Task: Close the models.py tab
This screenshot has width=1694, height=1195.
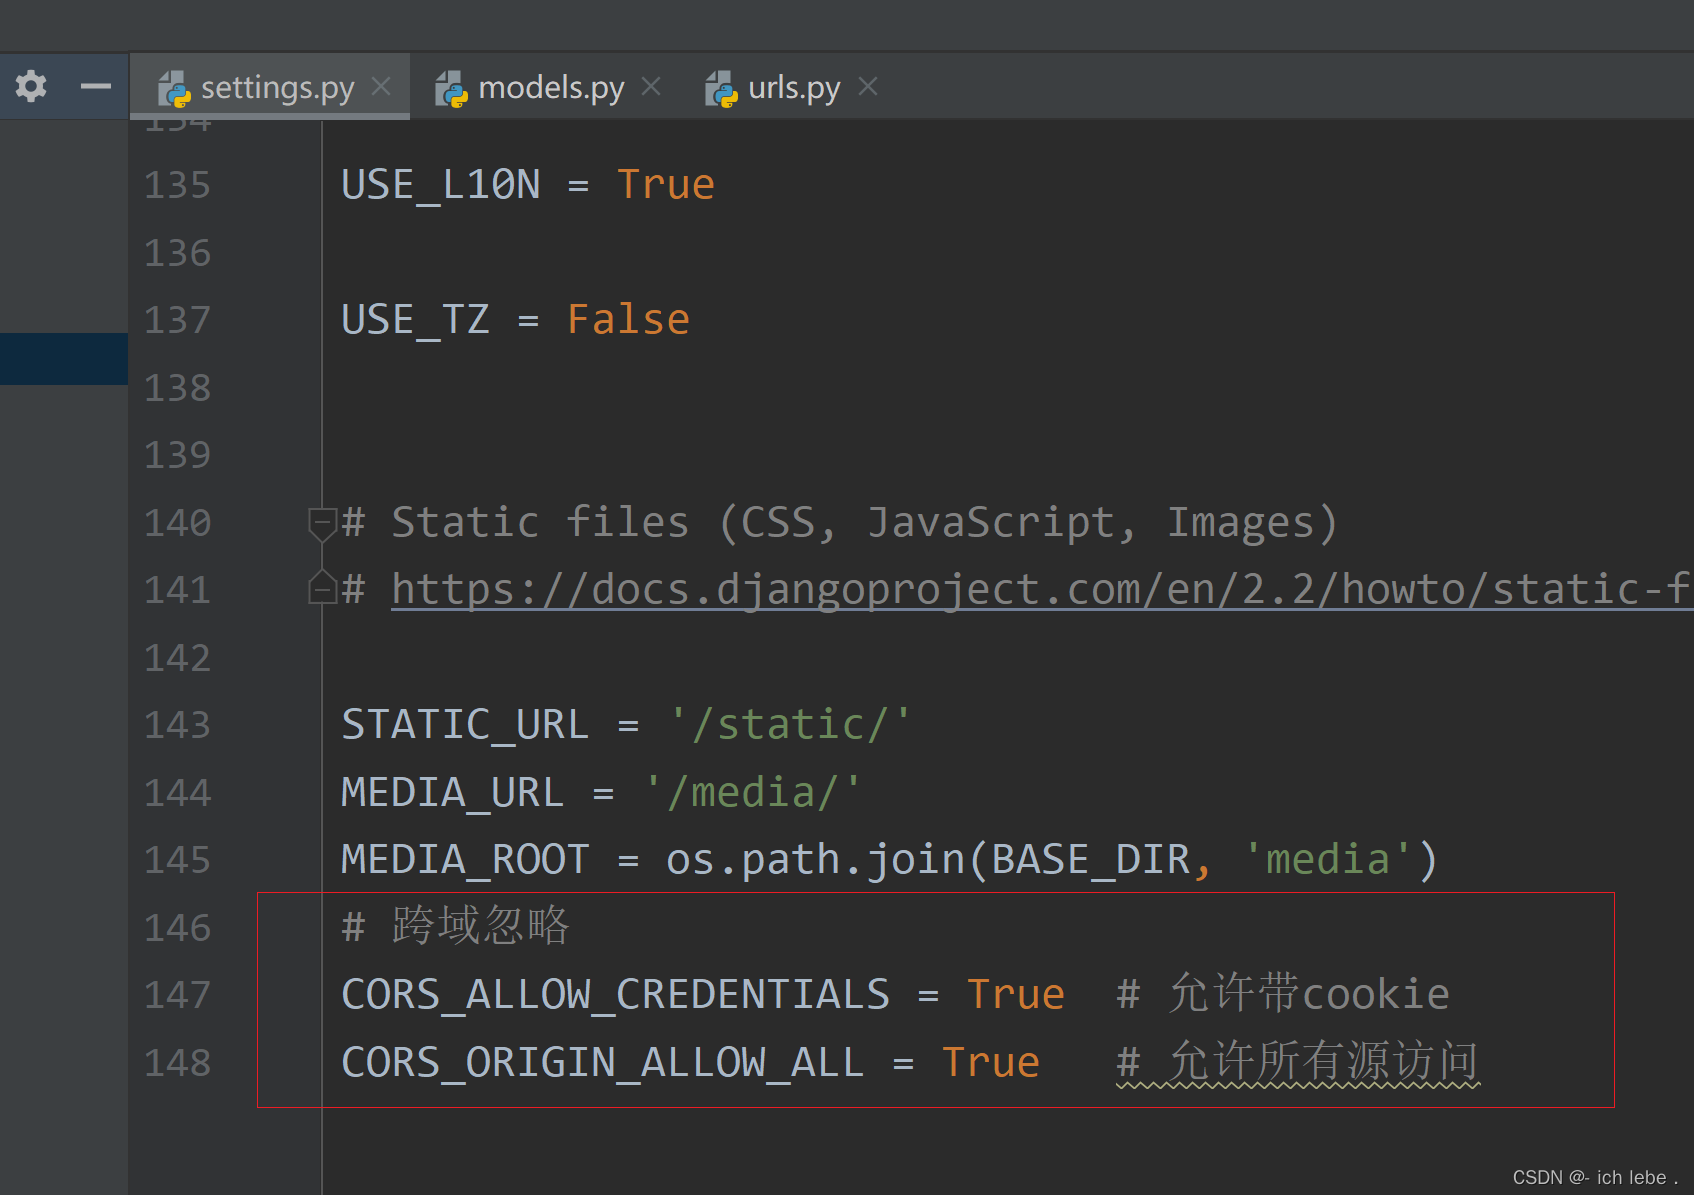Action: pos(651,87)
